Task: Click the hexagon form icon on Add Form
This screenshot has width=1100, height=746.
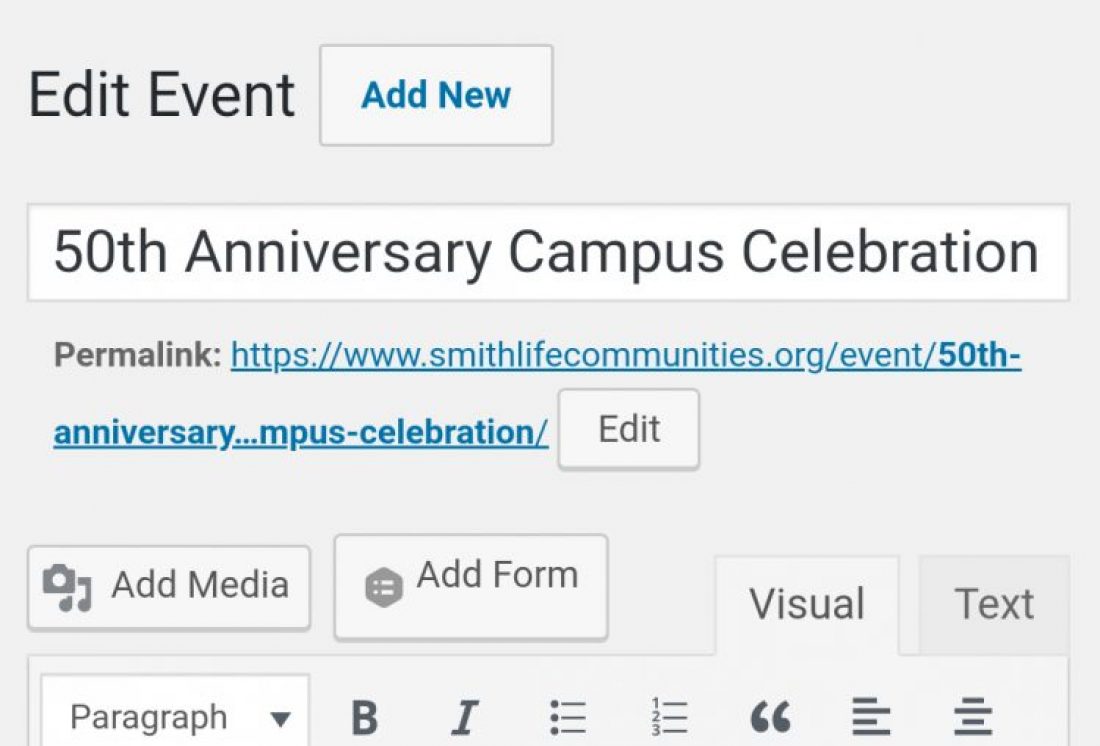Action: click(x=384, y=587)
